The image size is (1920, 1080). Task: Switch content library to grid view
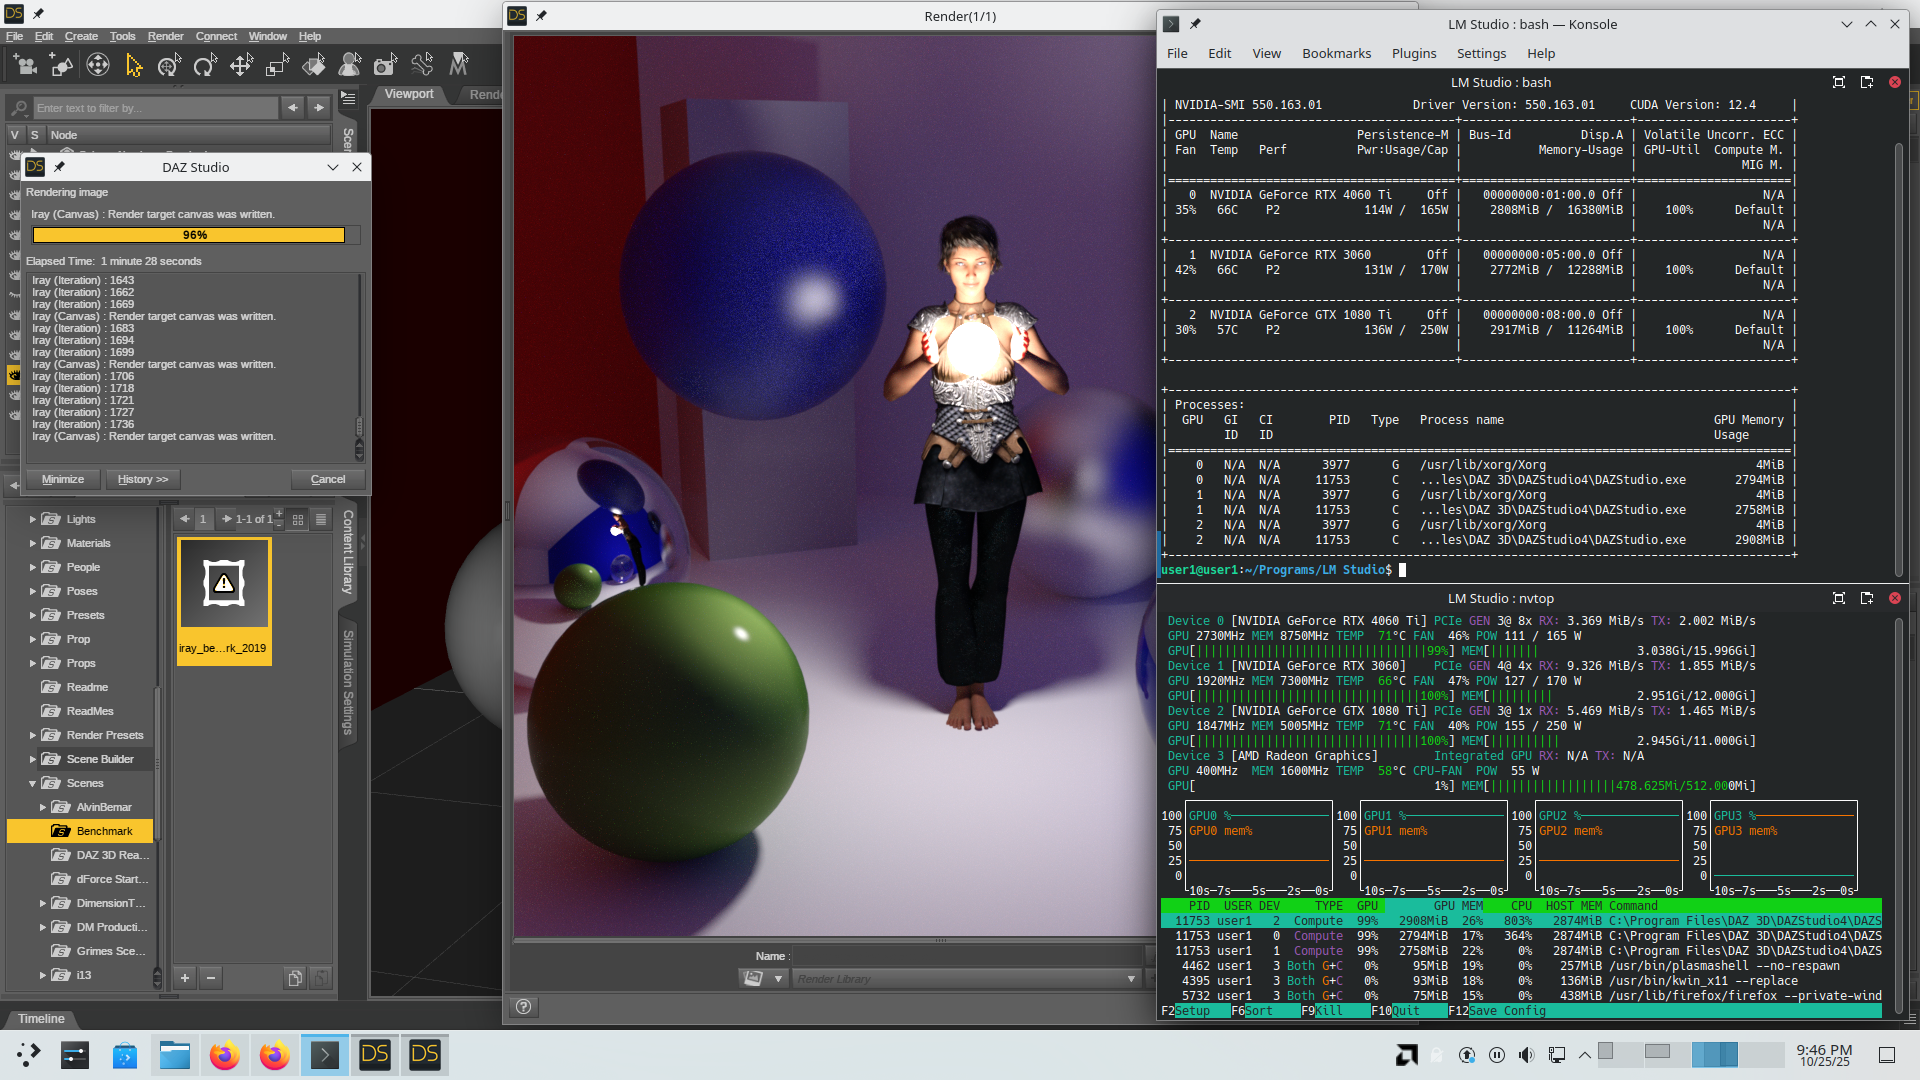[x=298, y=520]
